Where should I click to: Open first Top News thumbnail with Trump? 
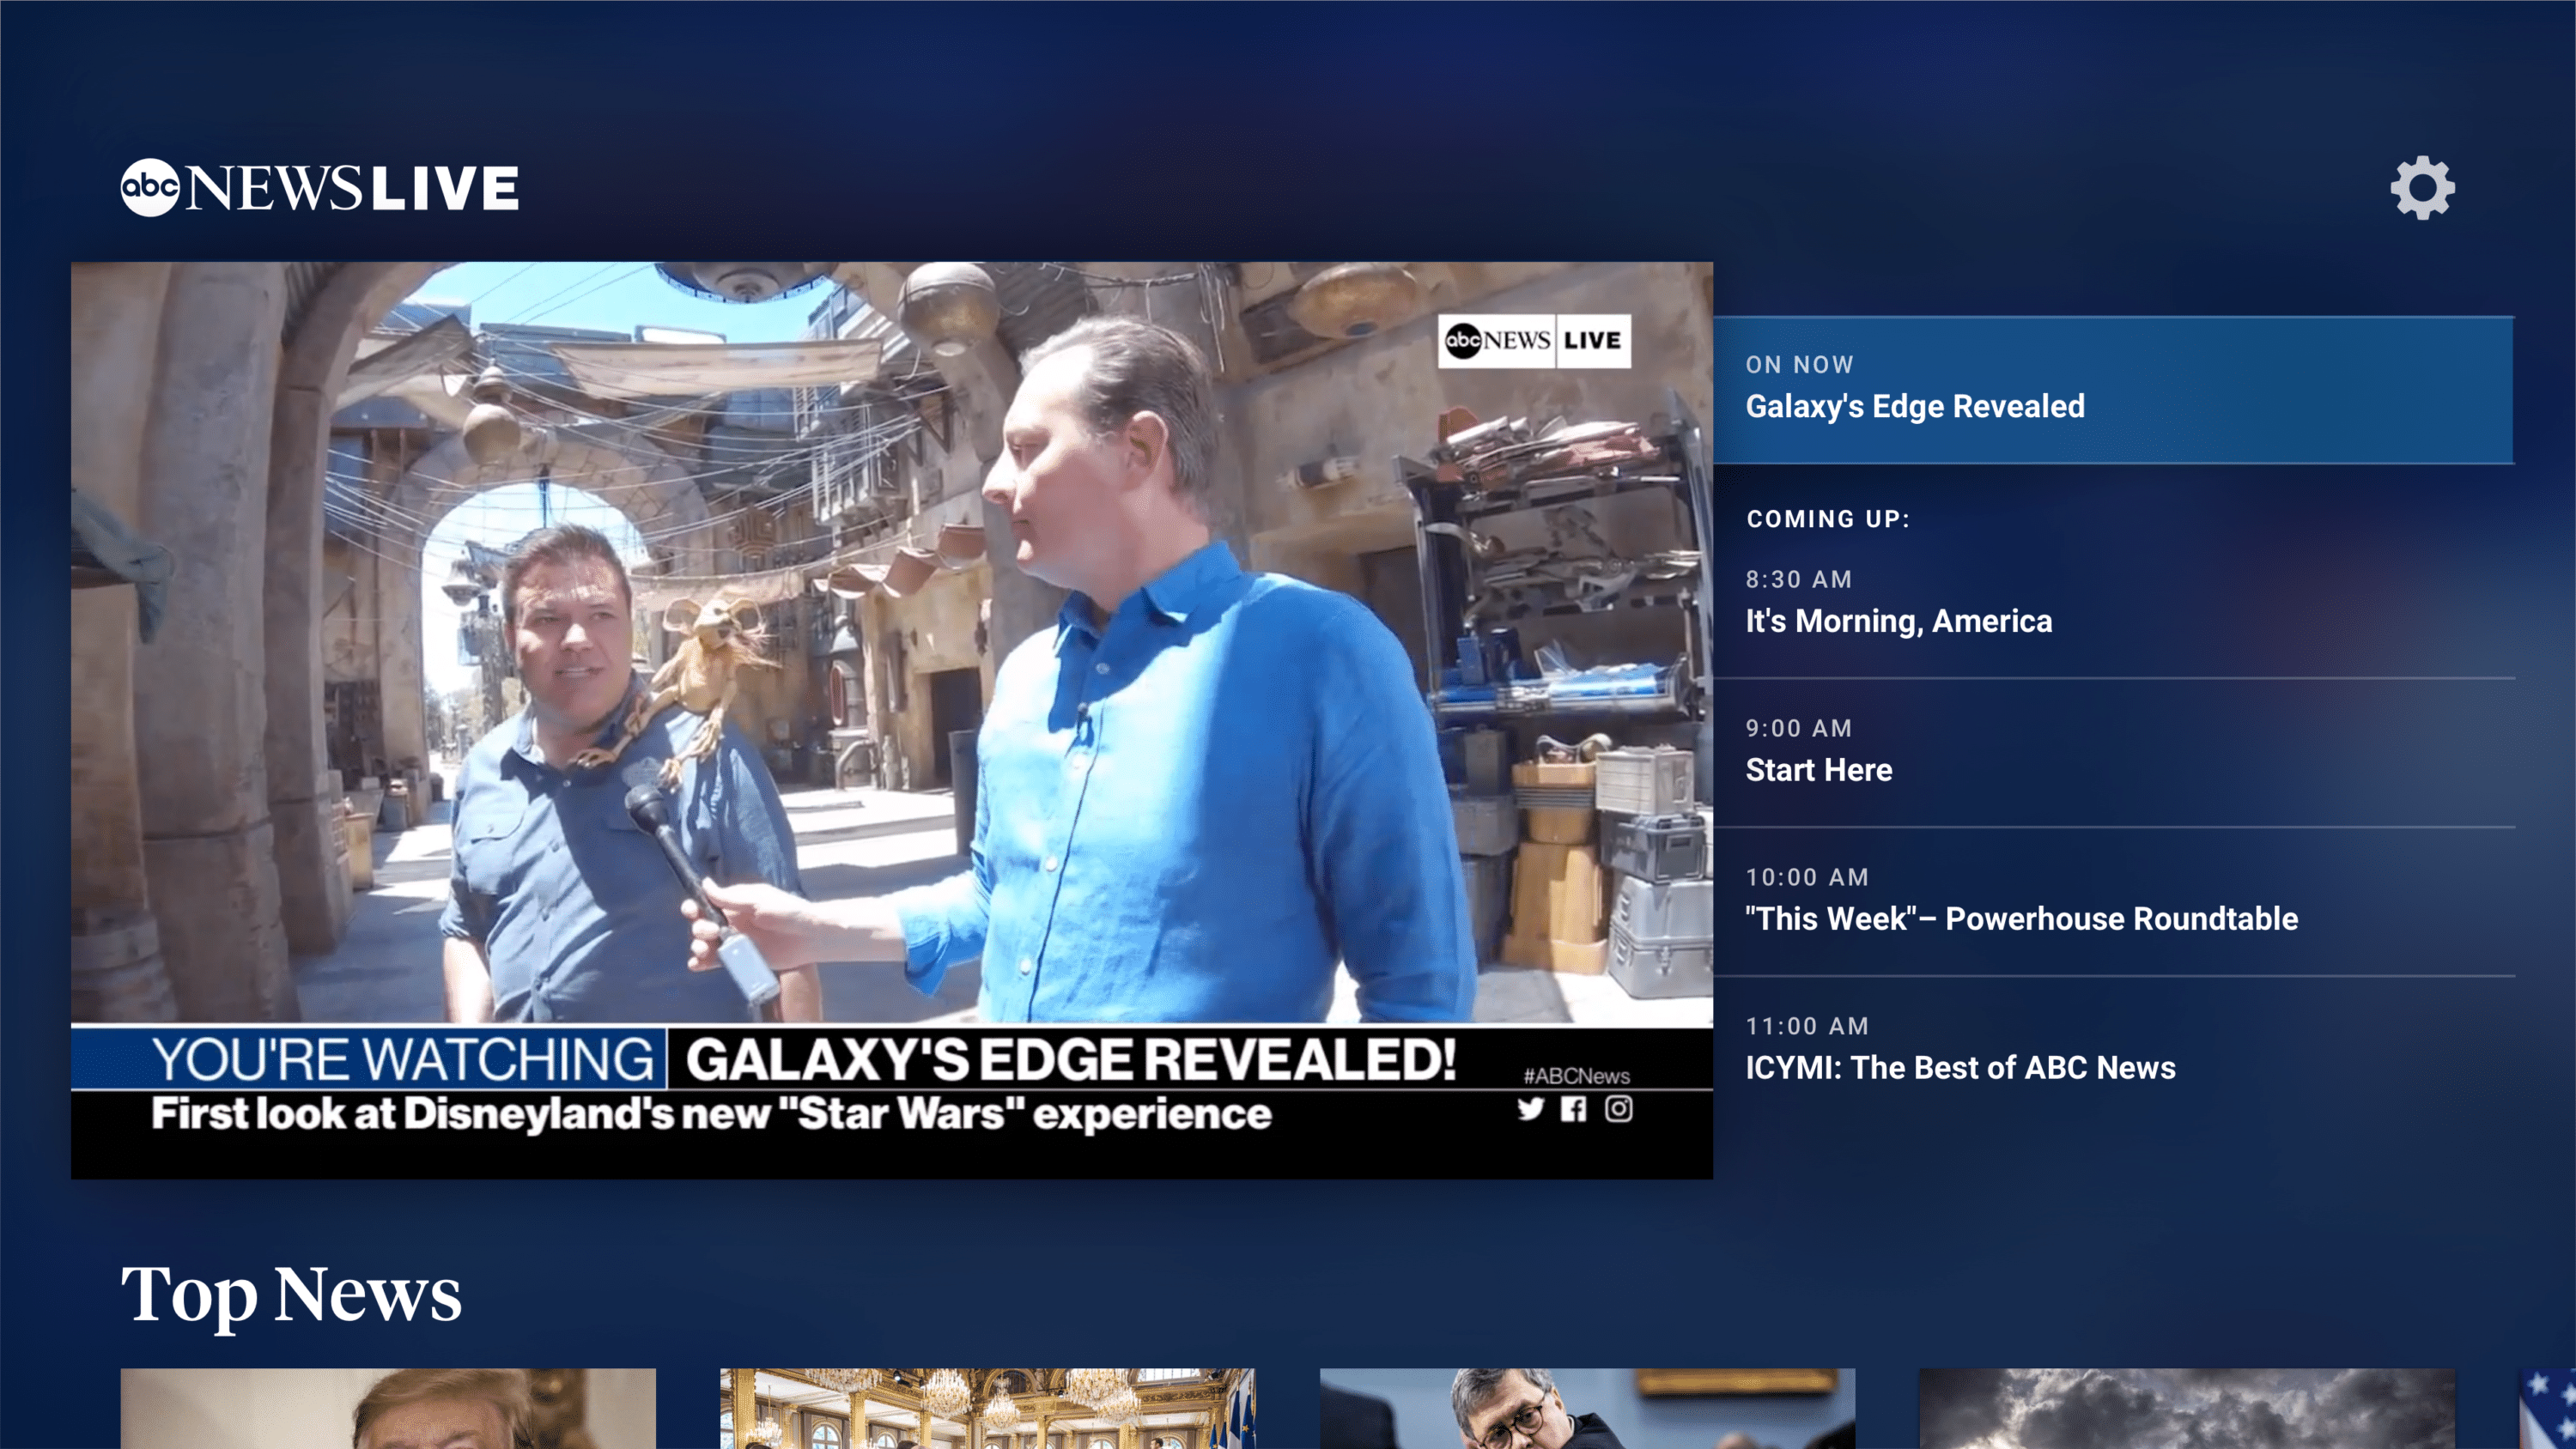click(388, 1408)
